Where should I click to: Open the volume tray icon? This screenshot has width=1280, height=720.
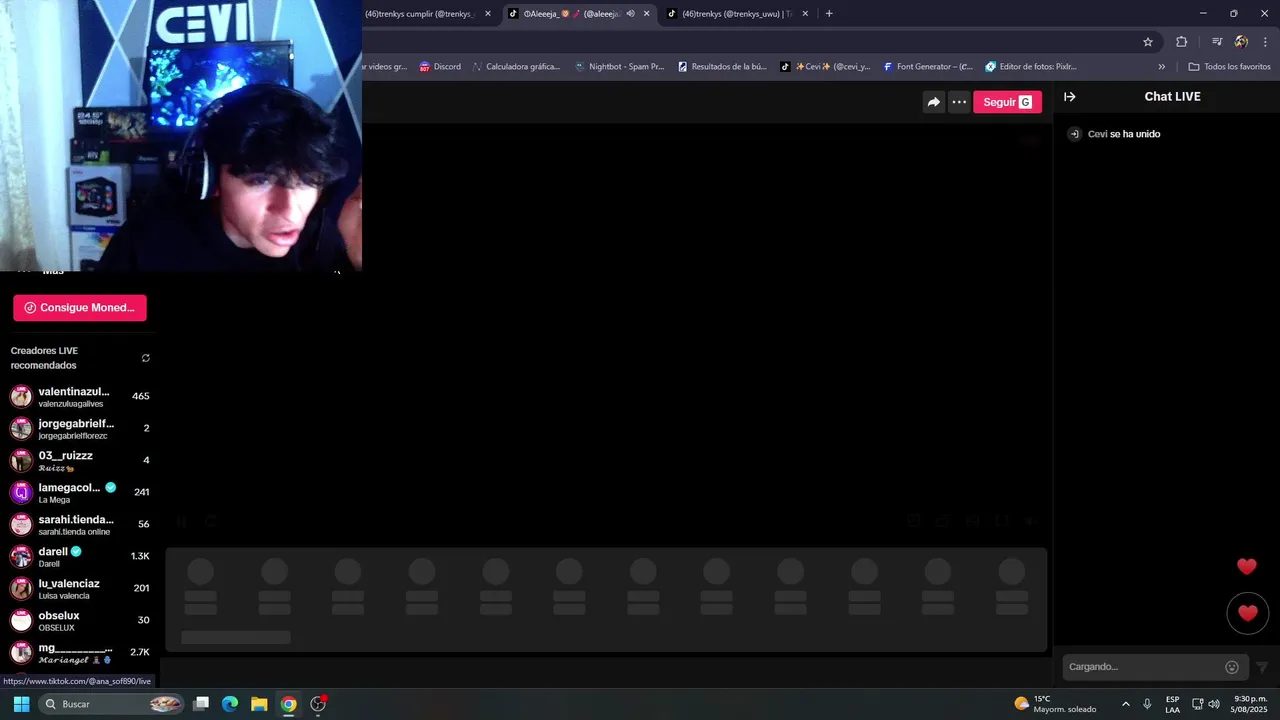pos(1214,704)
